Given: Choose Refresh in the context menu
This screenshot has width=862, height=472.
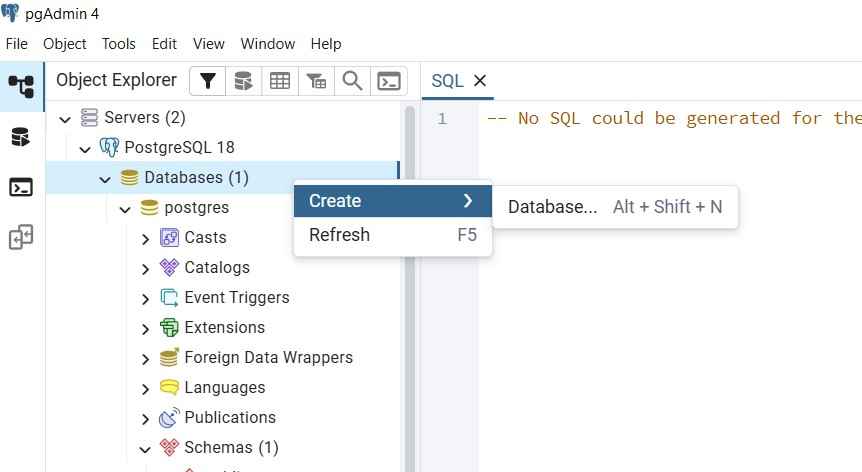Looking at the screenshot, I should (393, 235).
